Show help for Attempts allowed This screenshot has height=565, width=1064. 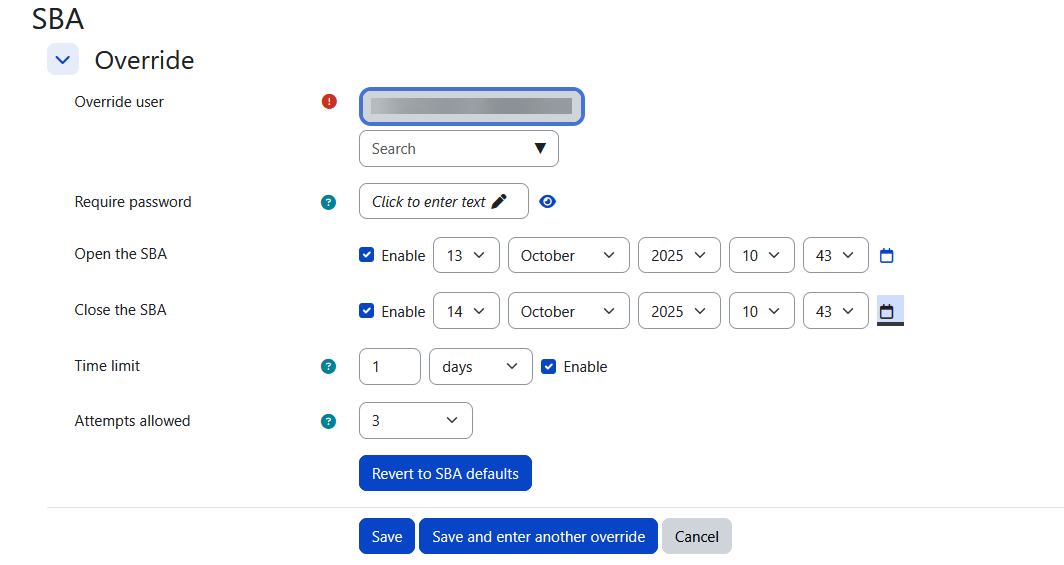[x=328, y=421]
